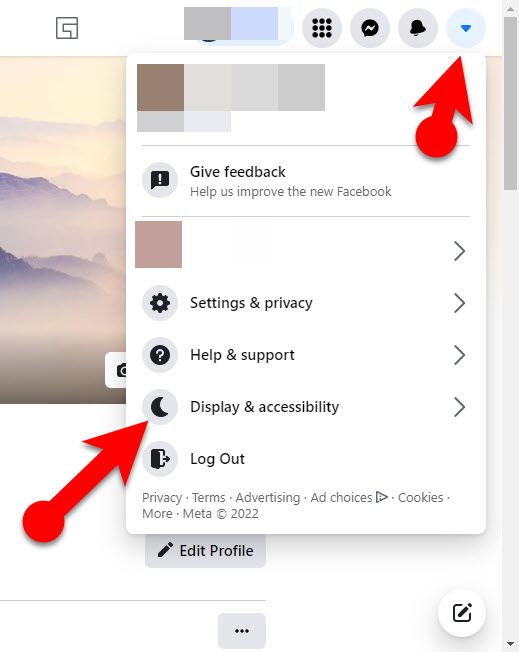This screenshot has width=519, height=652.
Task: Click the moon icon for display settings
Action: (160, 407)
